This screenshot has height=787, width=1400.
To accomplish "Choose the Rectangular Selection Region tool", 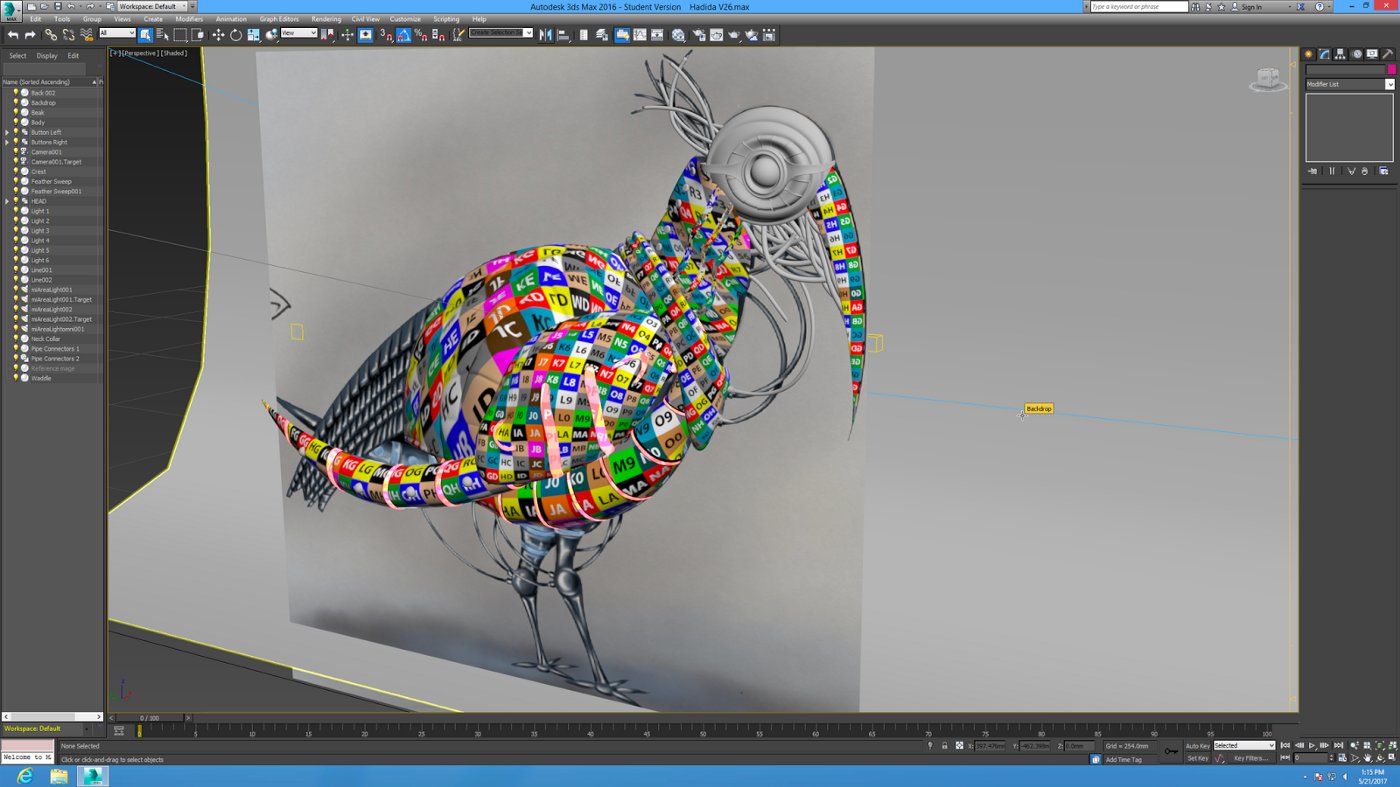I will 180,35.
